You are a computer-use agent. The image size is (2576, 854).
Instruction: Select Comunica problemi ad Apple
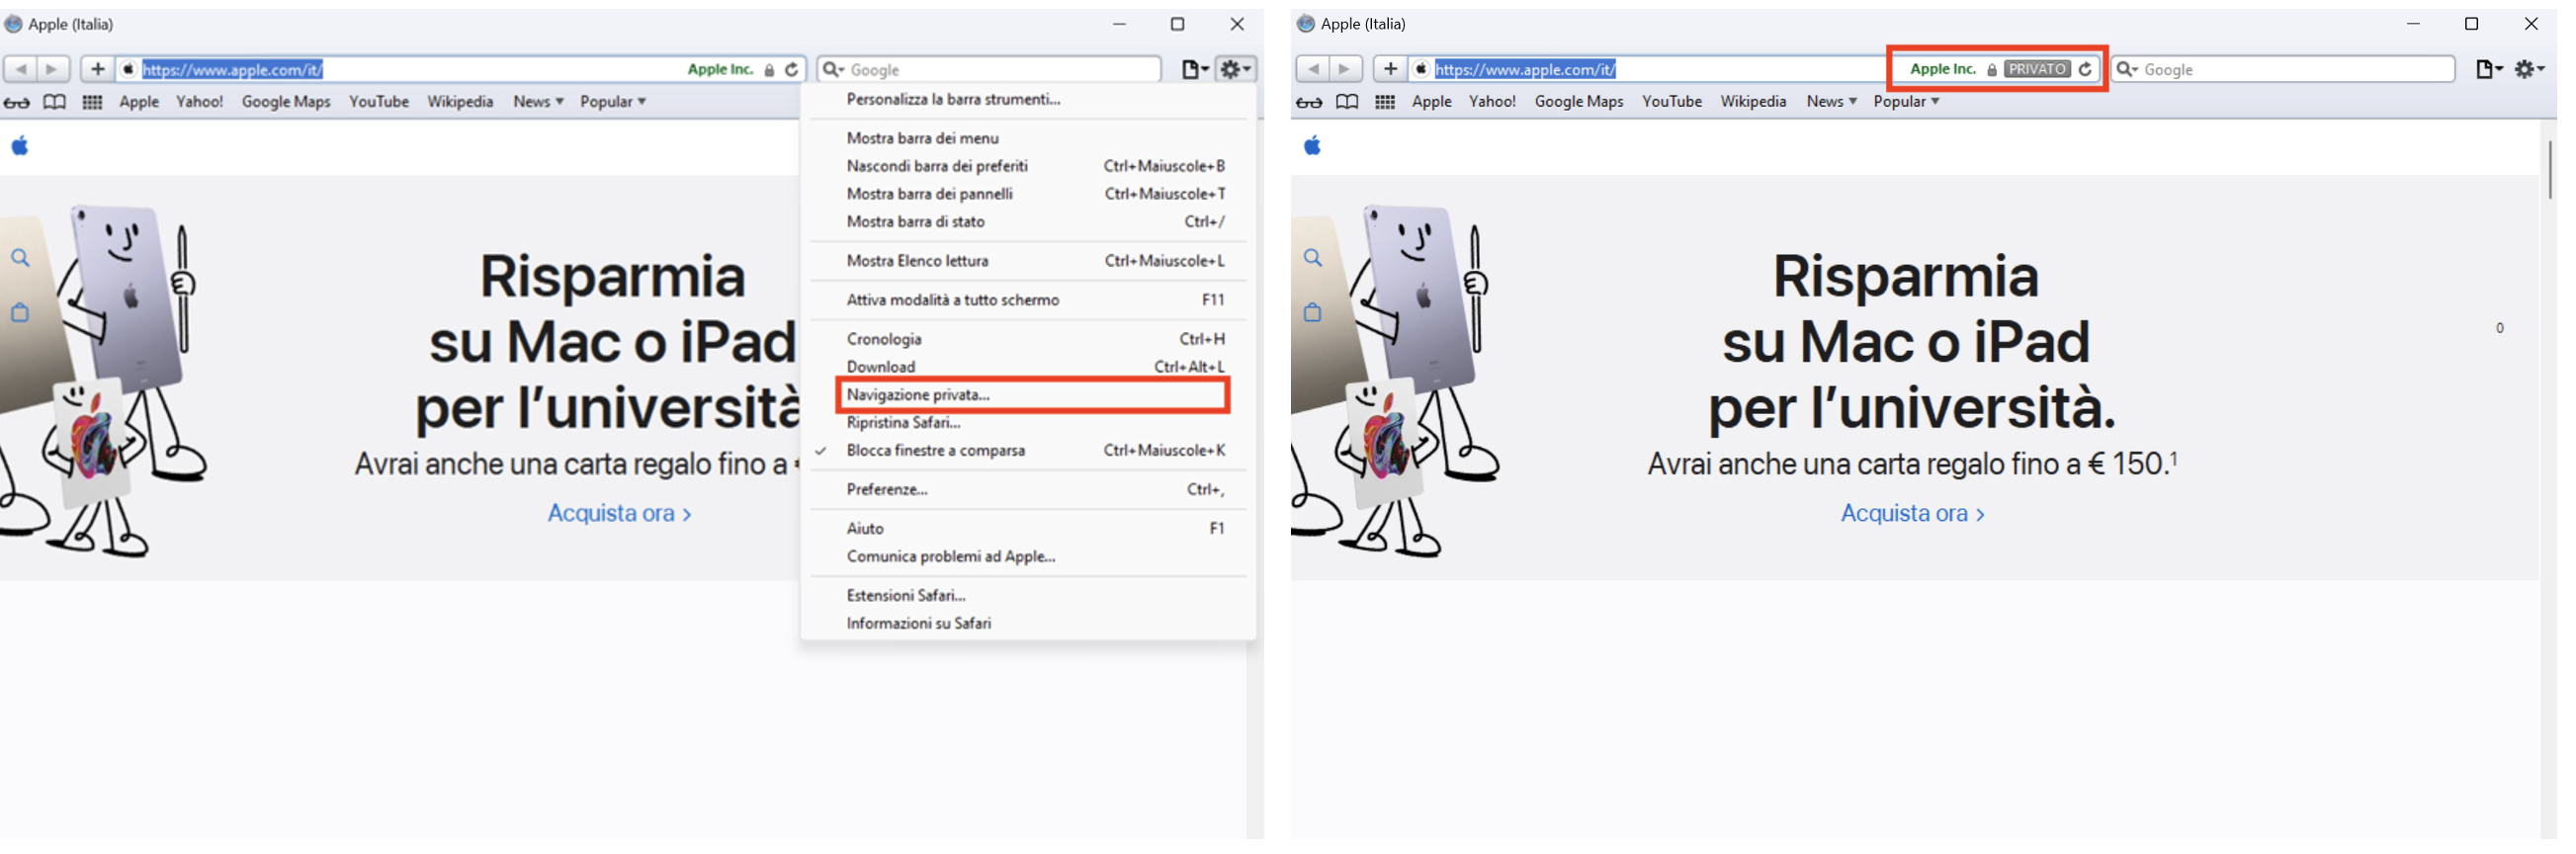coord(1028,556)
